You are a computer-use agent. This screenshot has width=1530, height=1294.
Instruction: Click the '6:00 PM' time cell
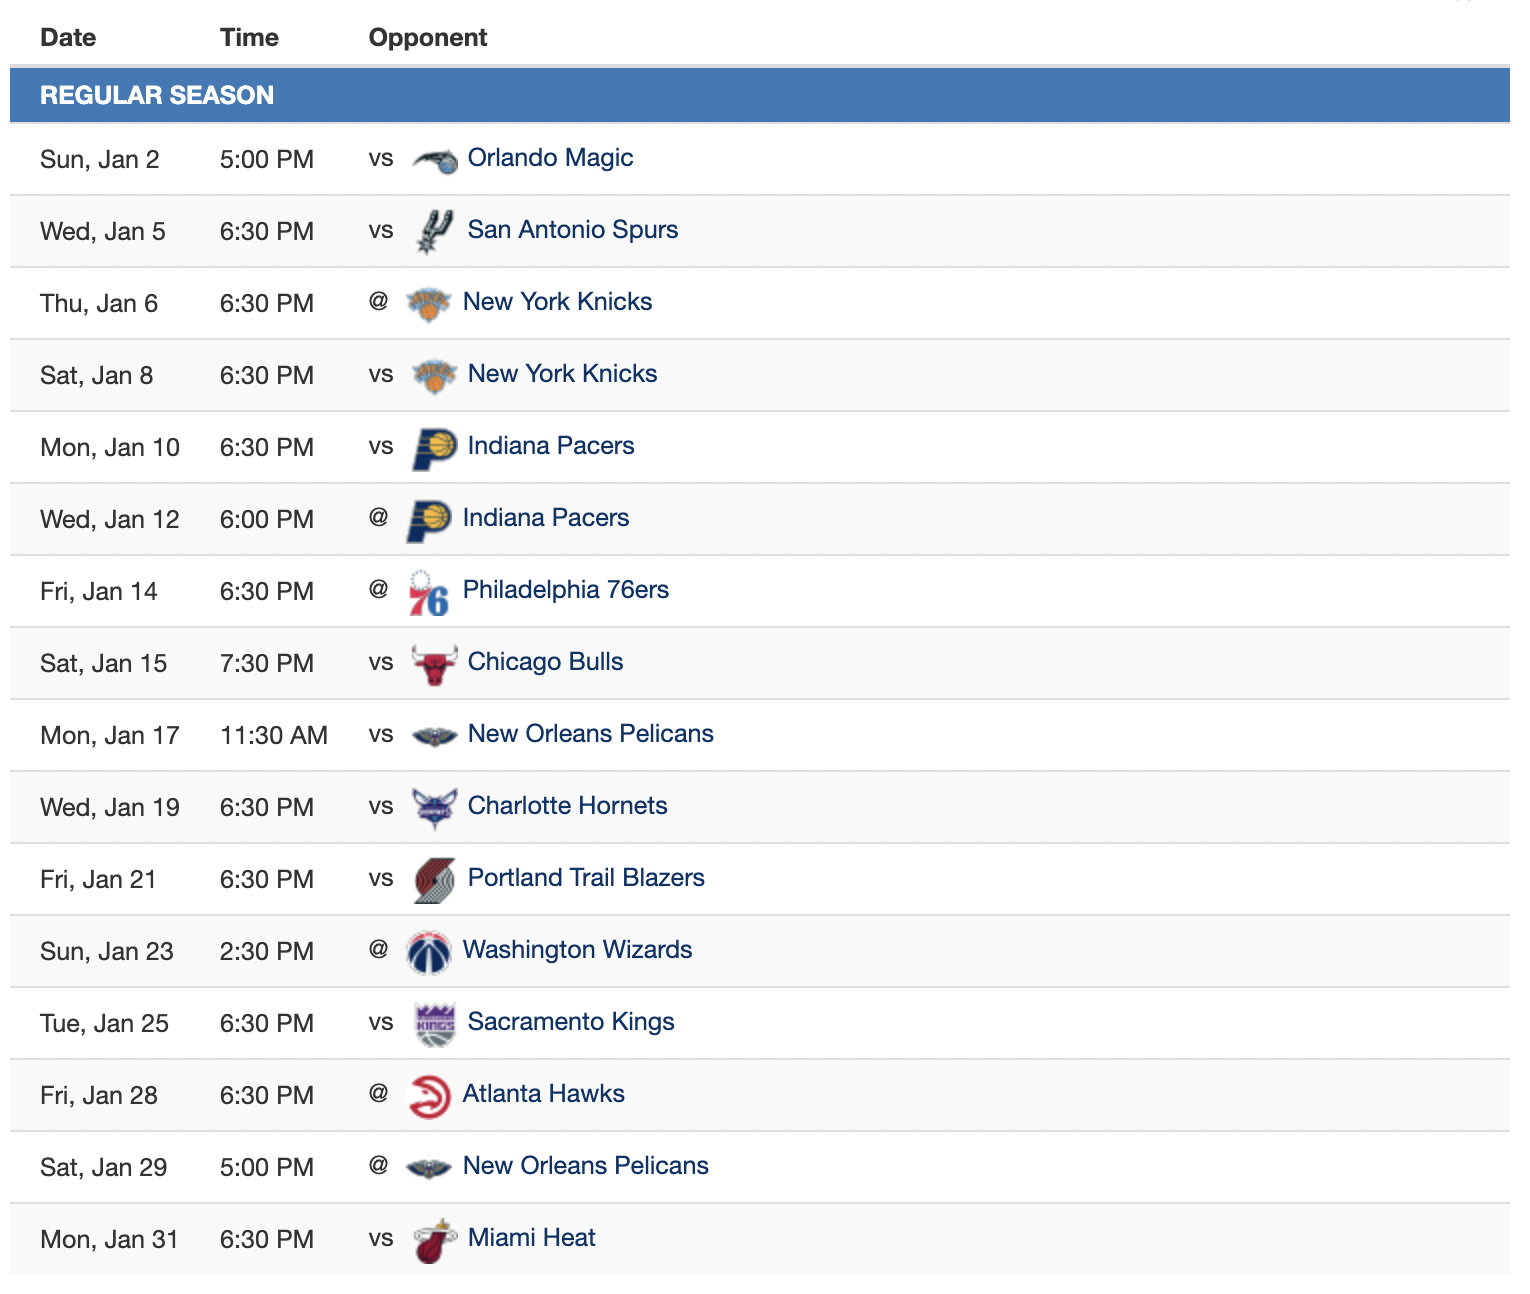point(267,520)
